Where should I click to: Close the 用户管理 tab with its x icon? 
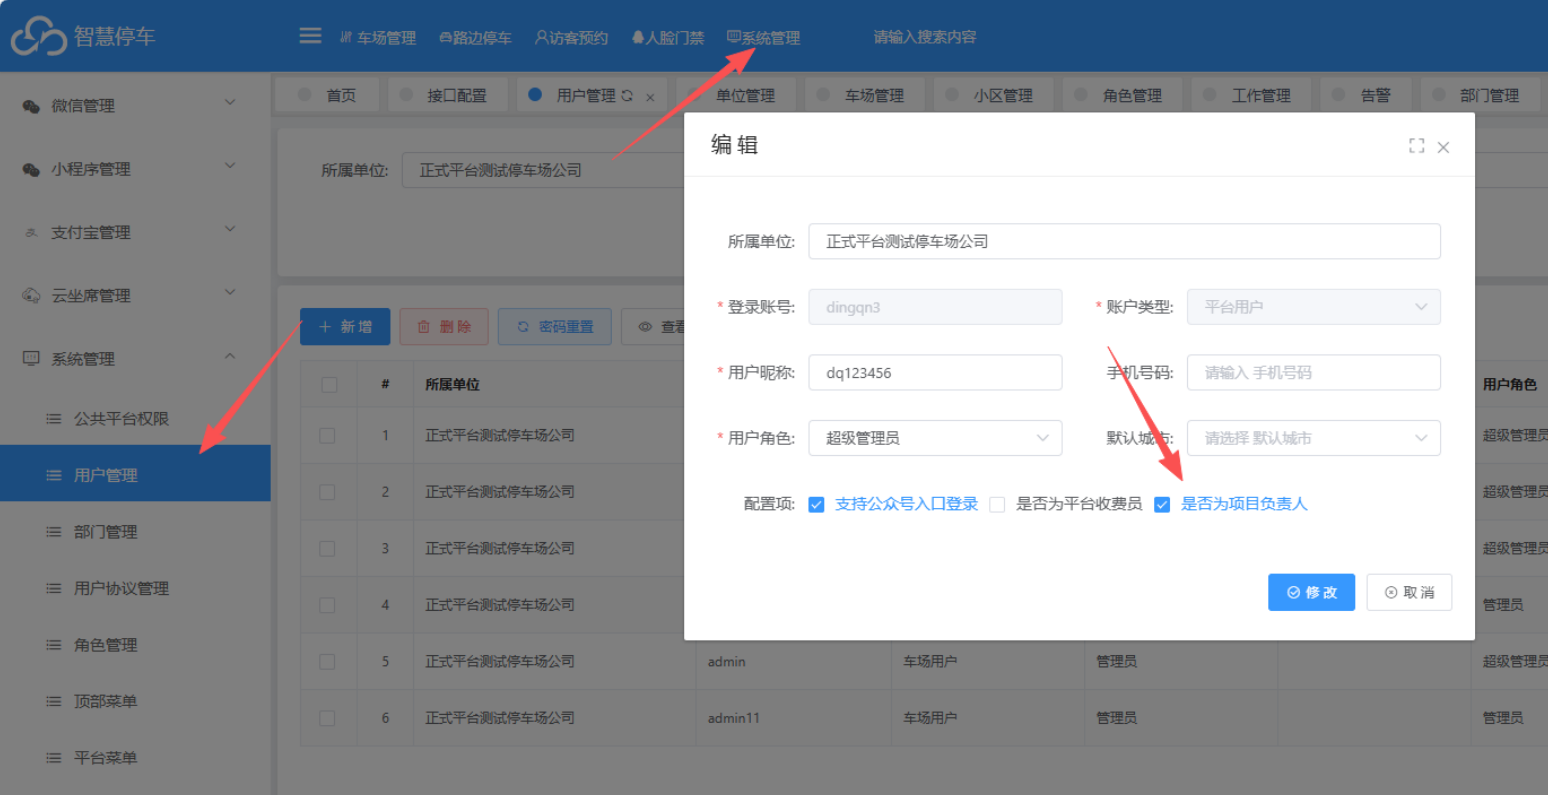pyautogui.click(x=650, y=97)
